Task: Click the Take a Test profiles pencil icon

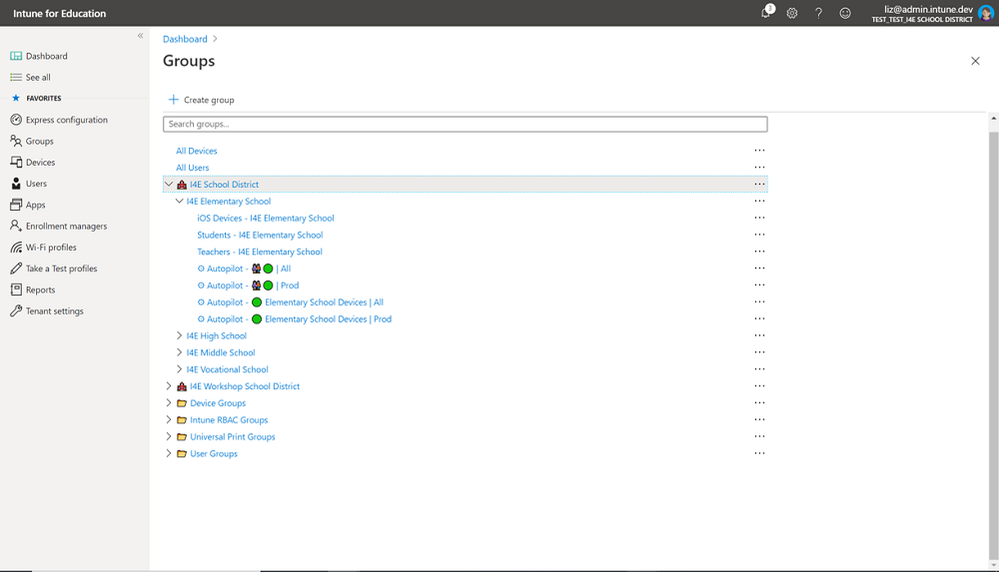Action: 16,268
